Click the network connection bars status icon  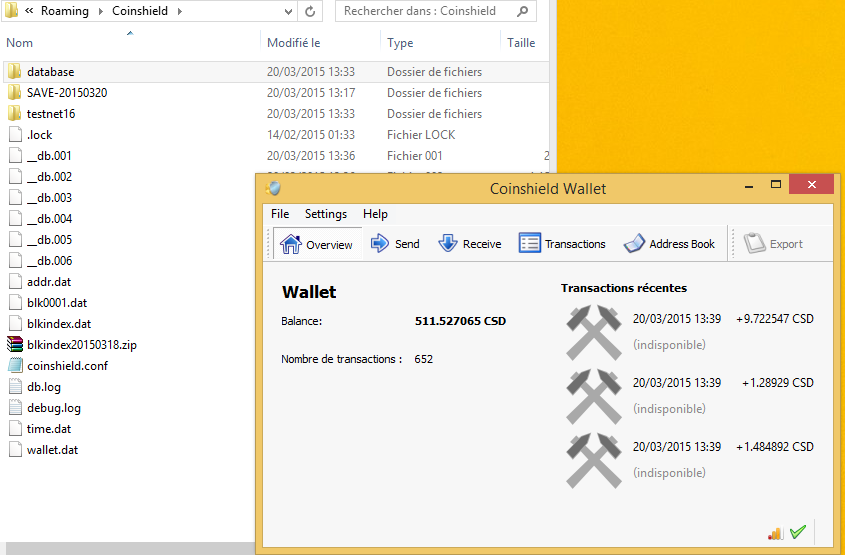[x=775, y=533]
